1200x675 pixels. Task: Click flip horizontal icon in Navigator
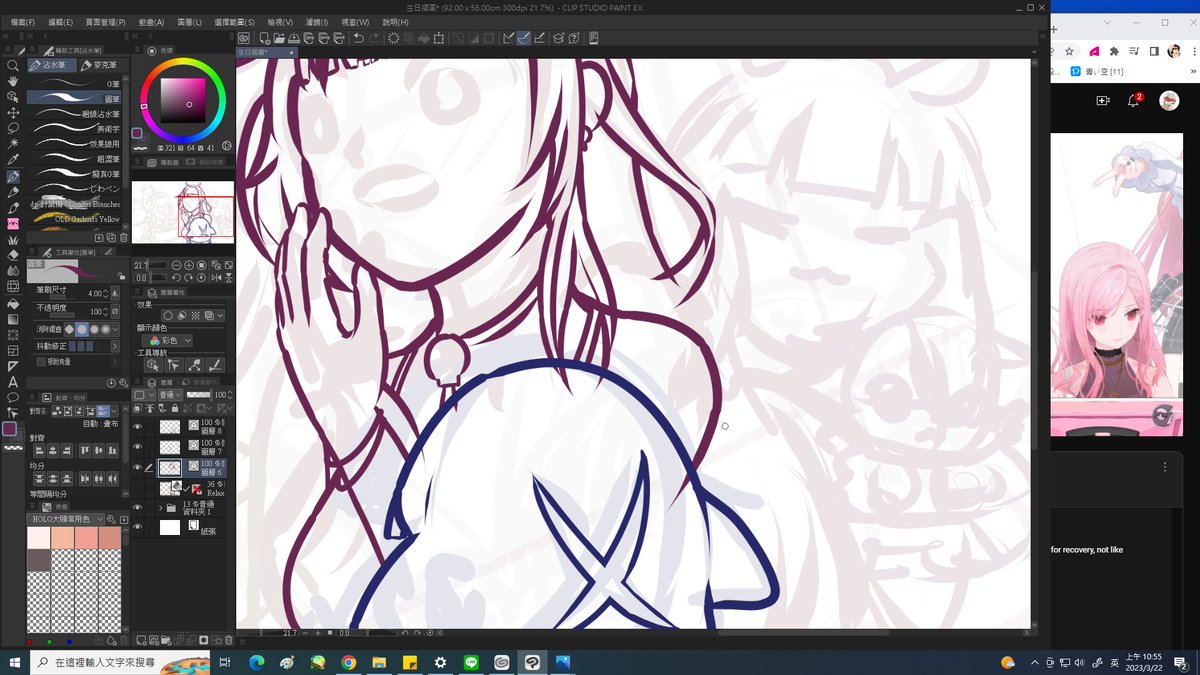click(216, 278)
